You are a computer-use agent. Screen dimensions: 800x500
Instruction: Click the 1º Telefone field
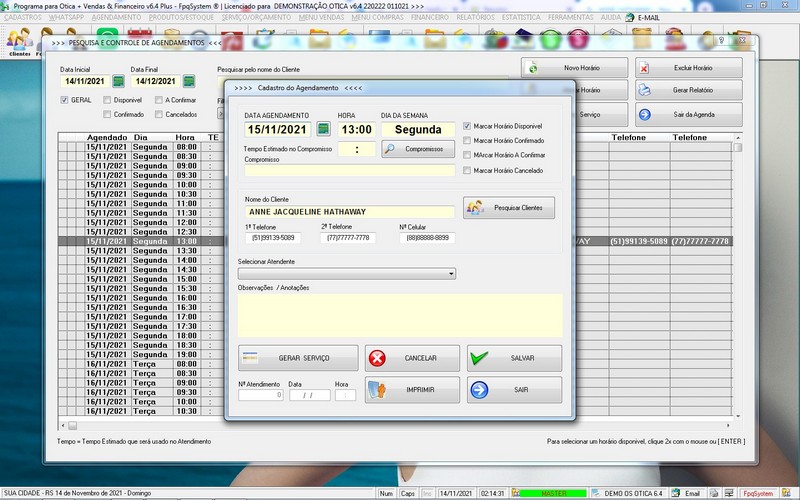273,238
